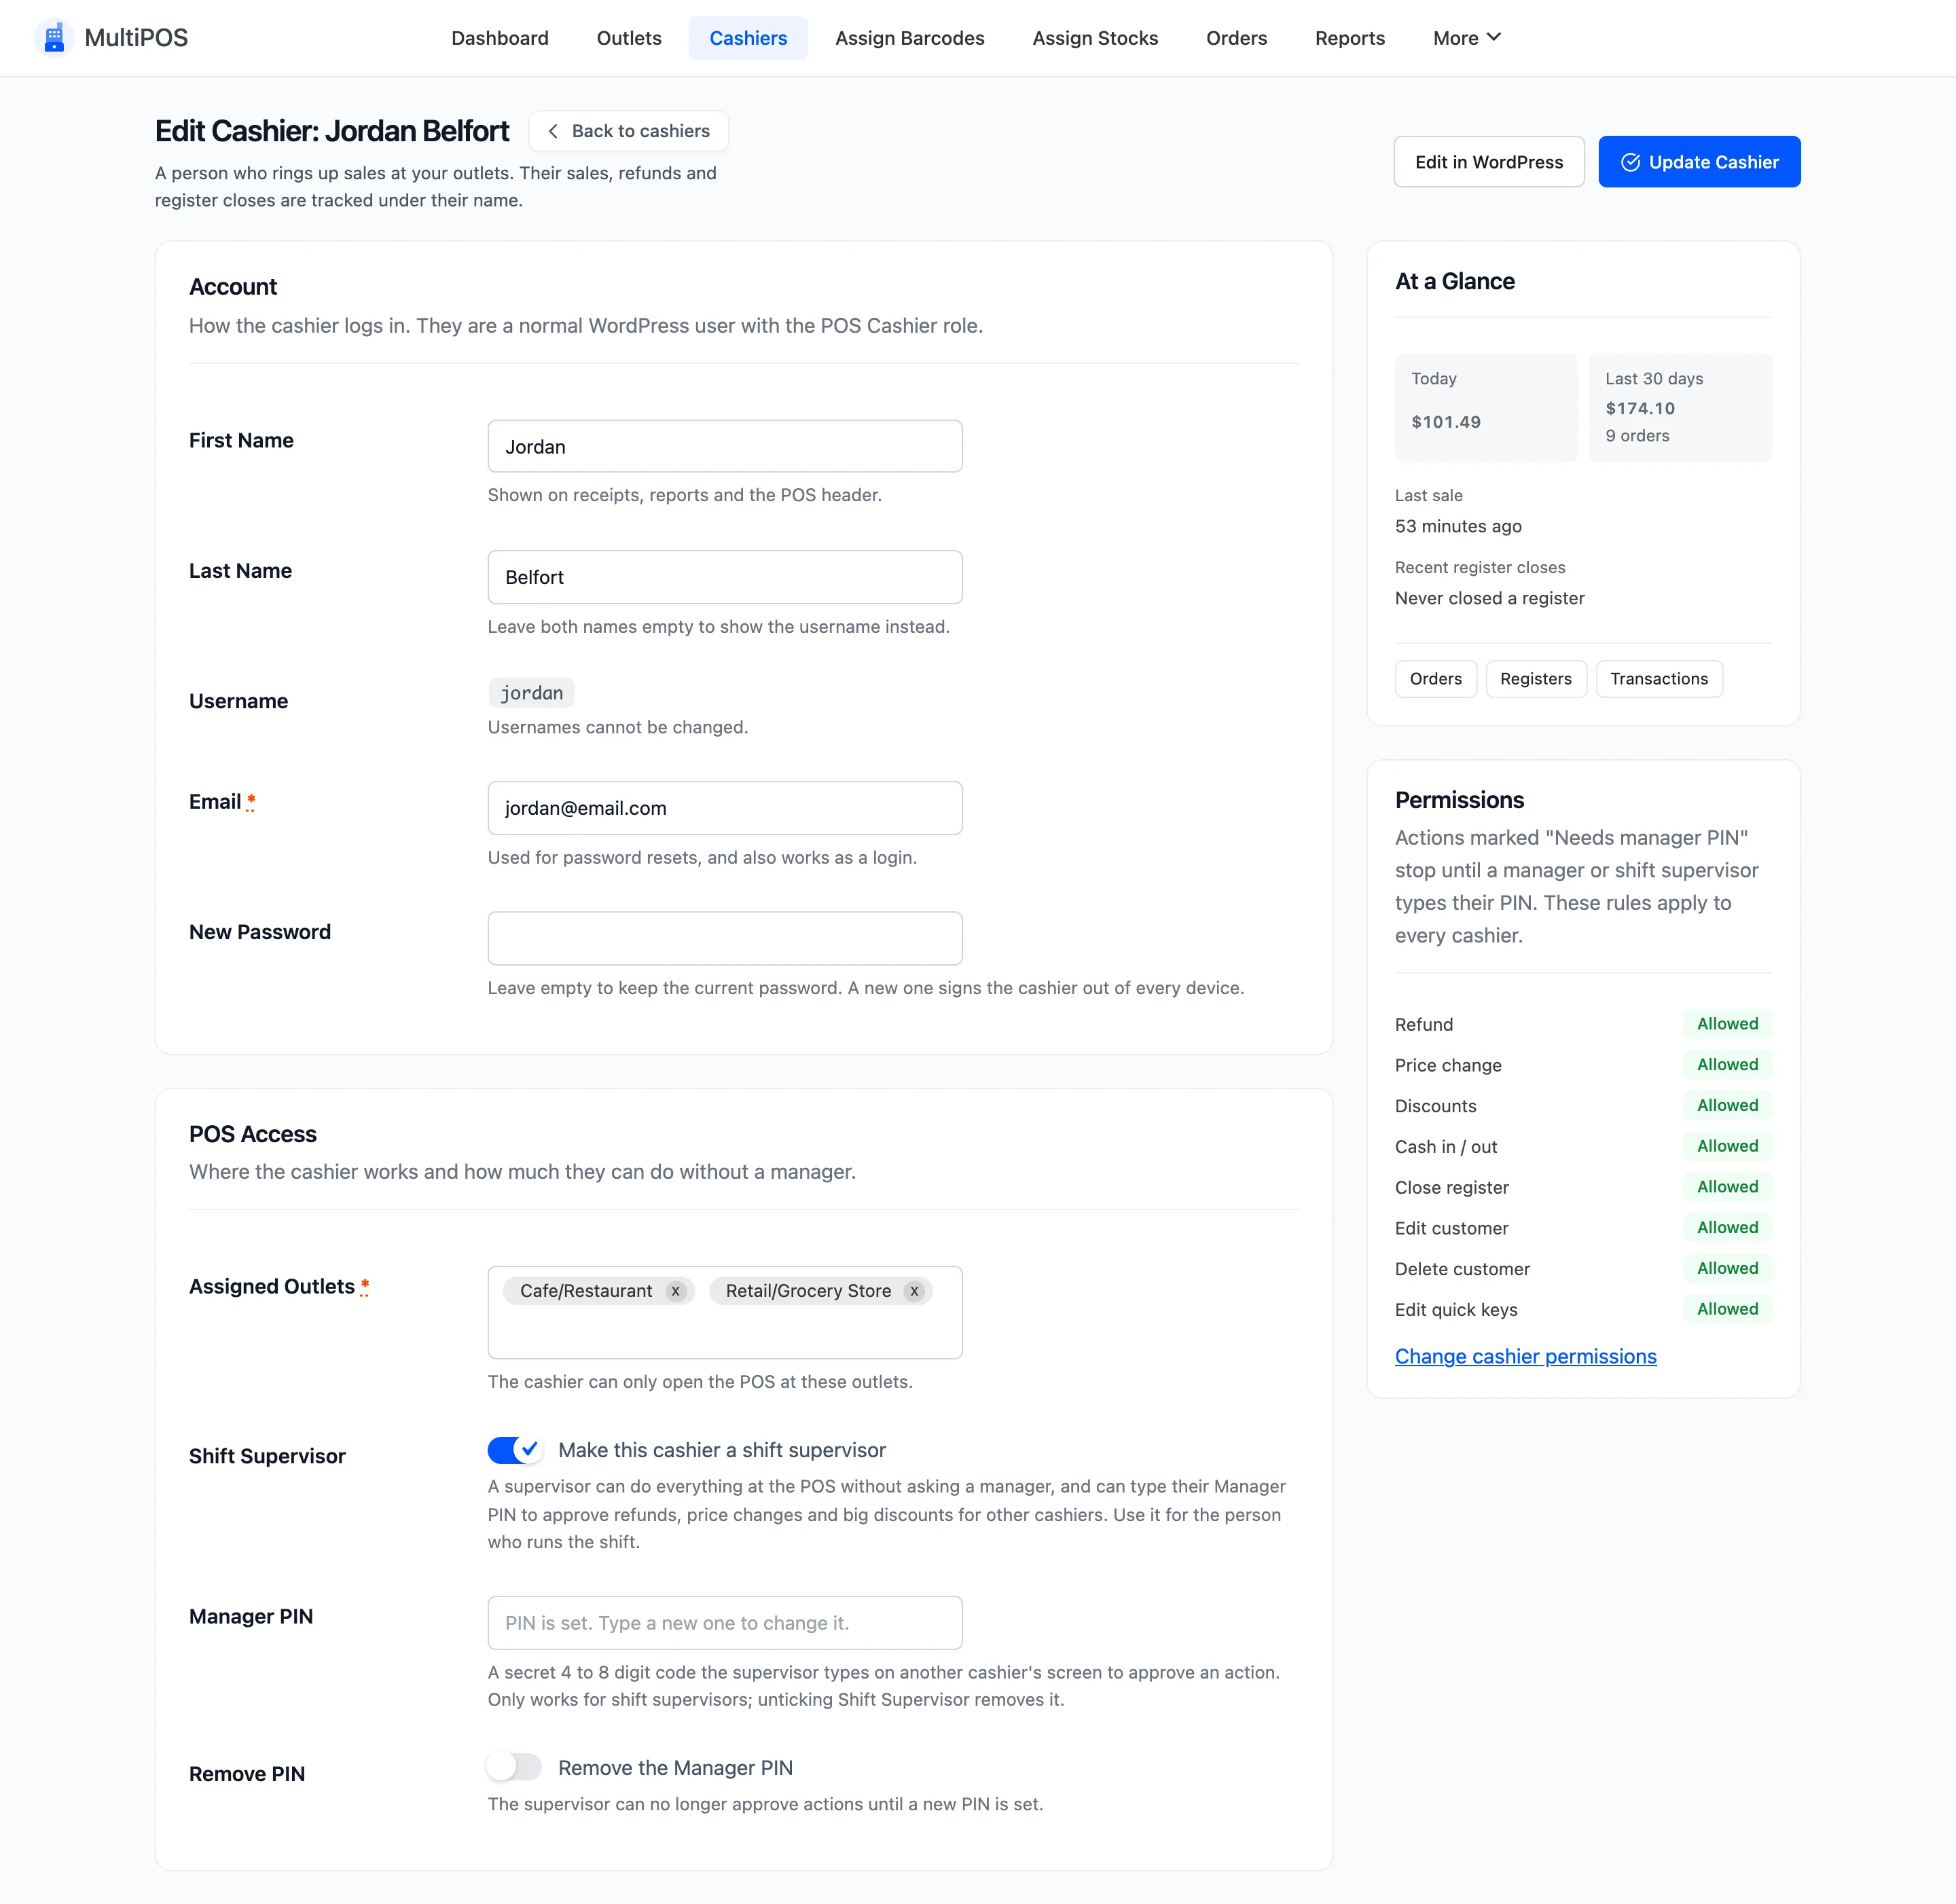Open Registers from At a Glance
1956x1904 pixels.
point(1536,679)
